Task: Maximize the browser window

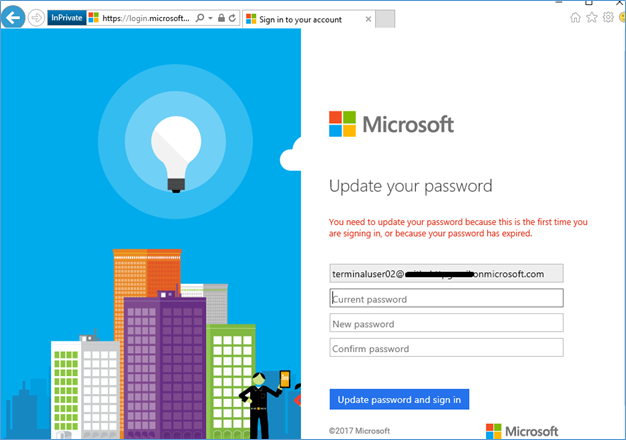Action: point(588,2)
